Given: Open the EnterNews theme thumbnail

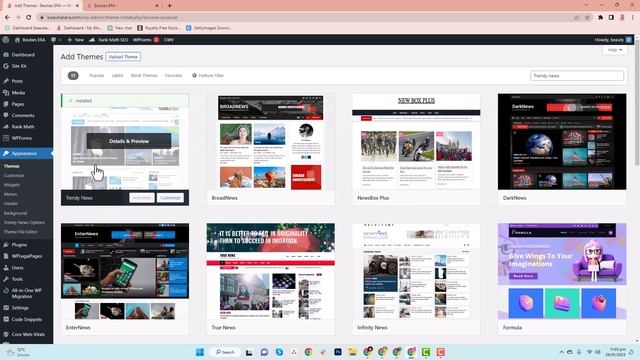Looking at the screenshot, I should [125, 271].
